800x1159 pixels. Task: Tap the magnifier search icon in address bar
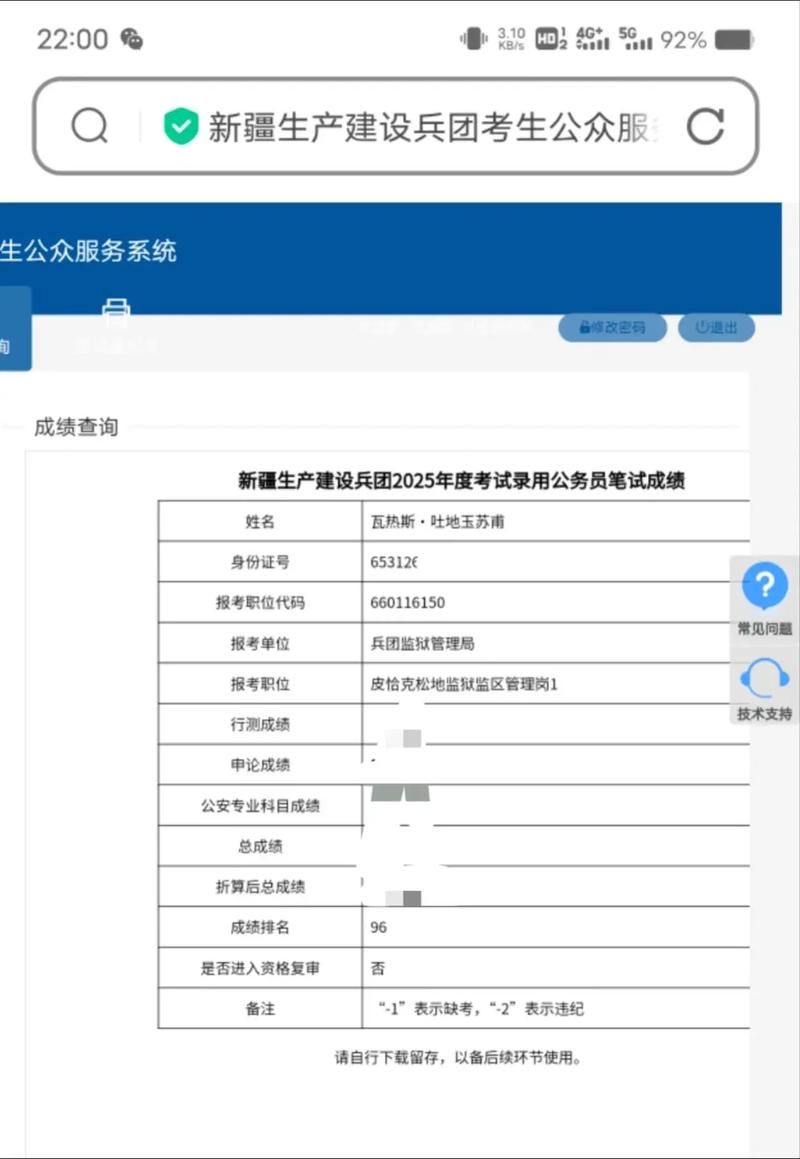coord(88,126)
